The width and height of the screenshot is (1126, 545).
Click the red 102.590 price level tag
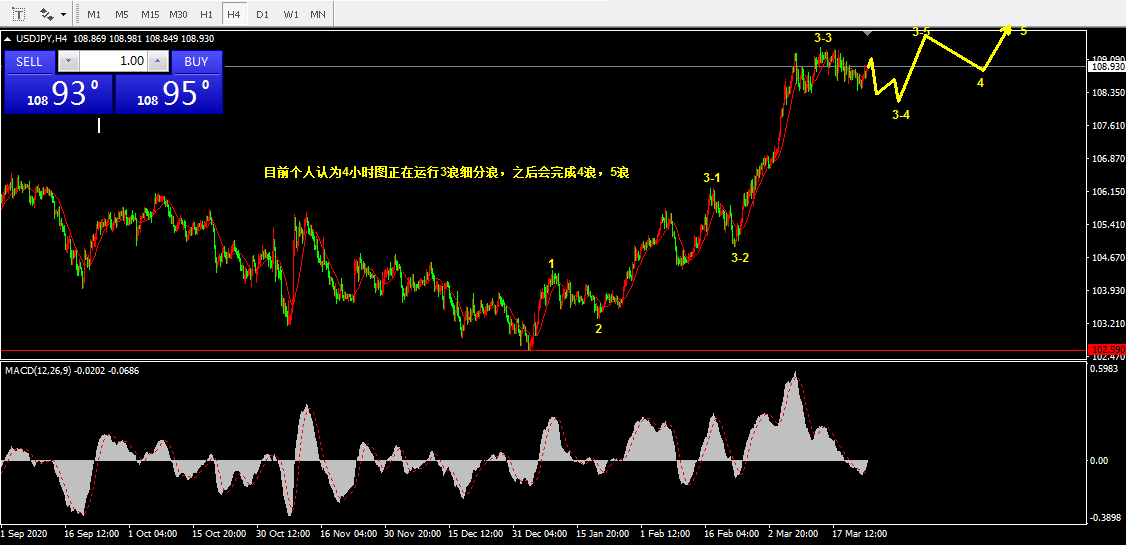(1107, 350)
